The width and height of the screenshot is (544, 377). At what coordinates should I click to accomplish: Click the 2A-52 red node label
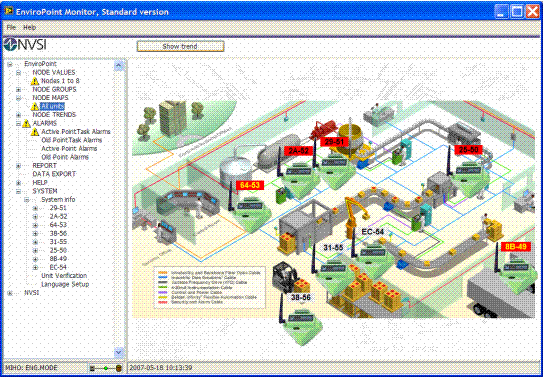pyautogui.click(x=298, y=151)
